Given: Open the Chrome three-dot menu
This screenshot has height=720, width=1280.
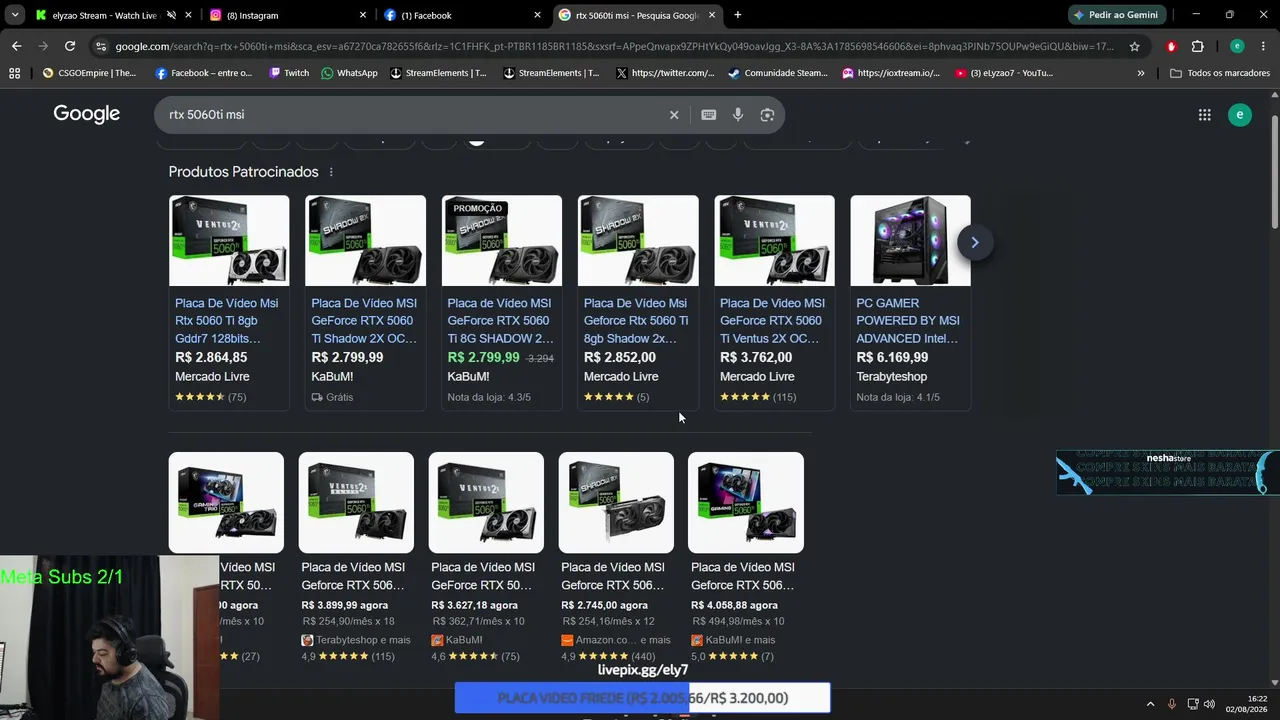Looking at the screenshot, I should tap(1263, 46).
